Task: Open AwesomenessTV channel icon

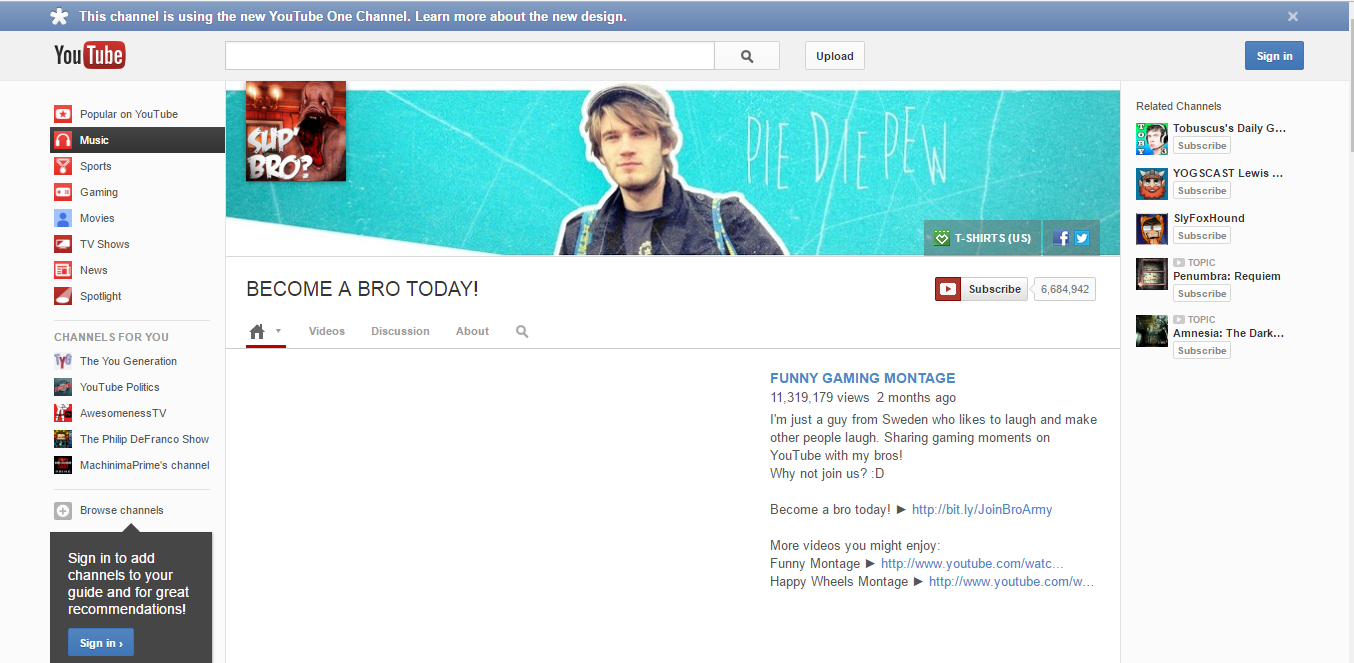Action: (63, 413)
